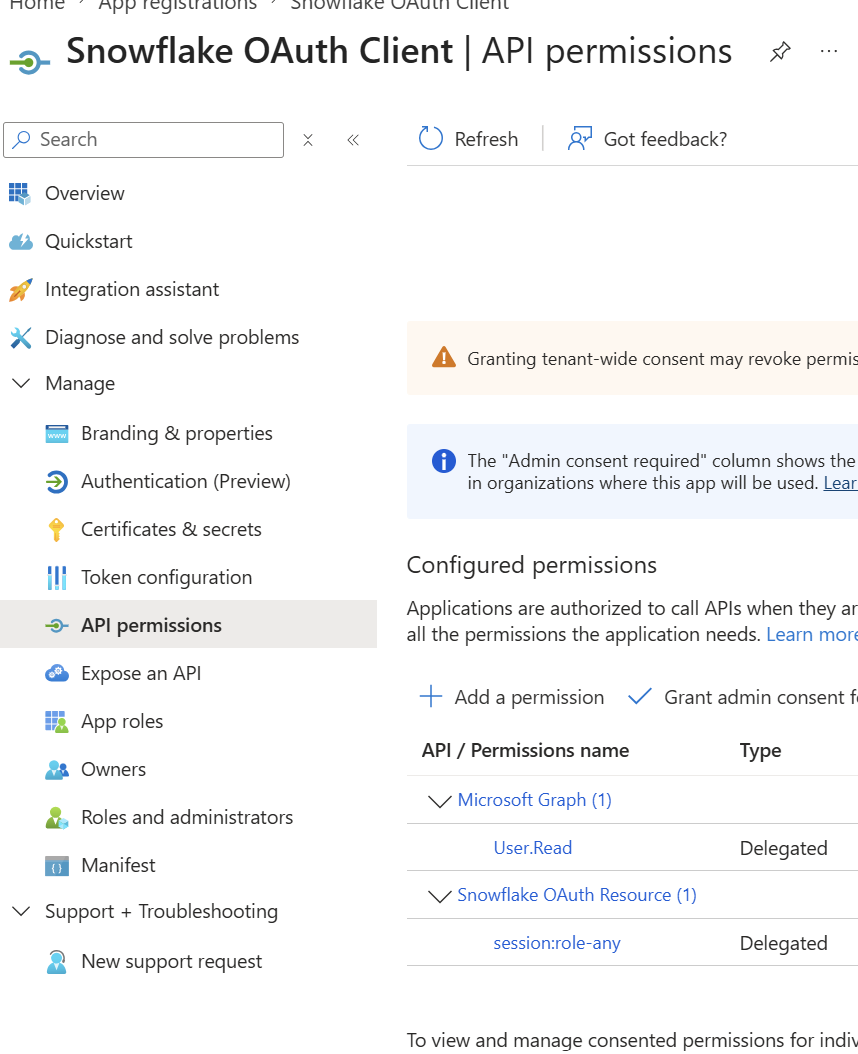Click Delegated in the session:role-any row
This screenshot has height=1054, width=858.
[783, 944]
